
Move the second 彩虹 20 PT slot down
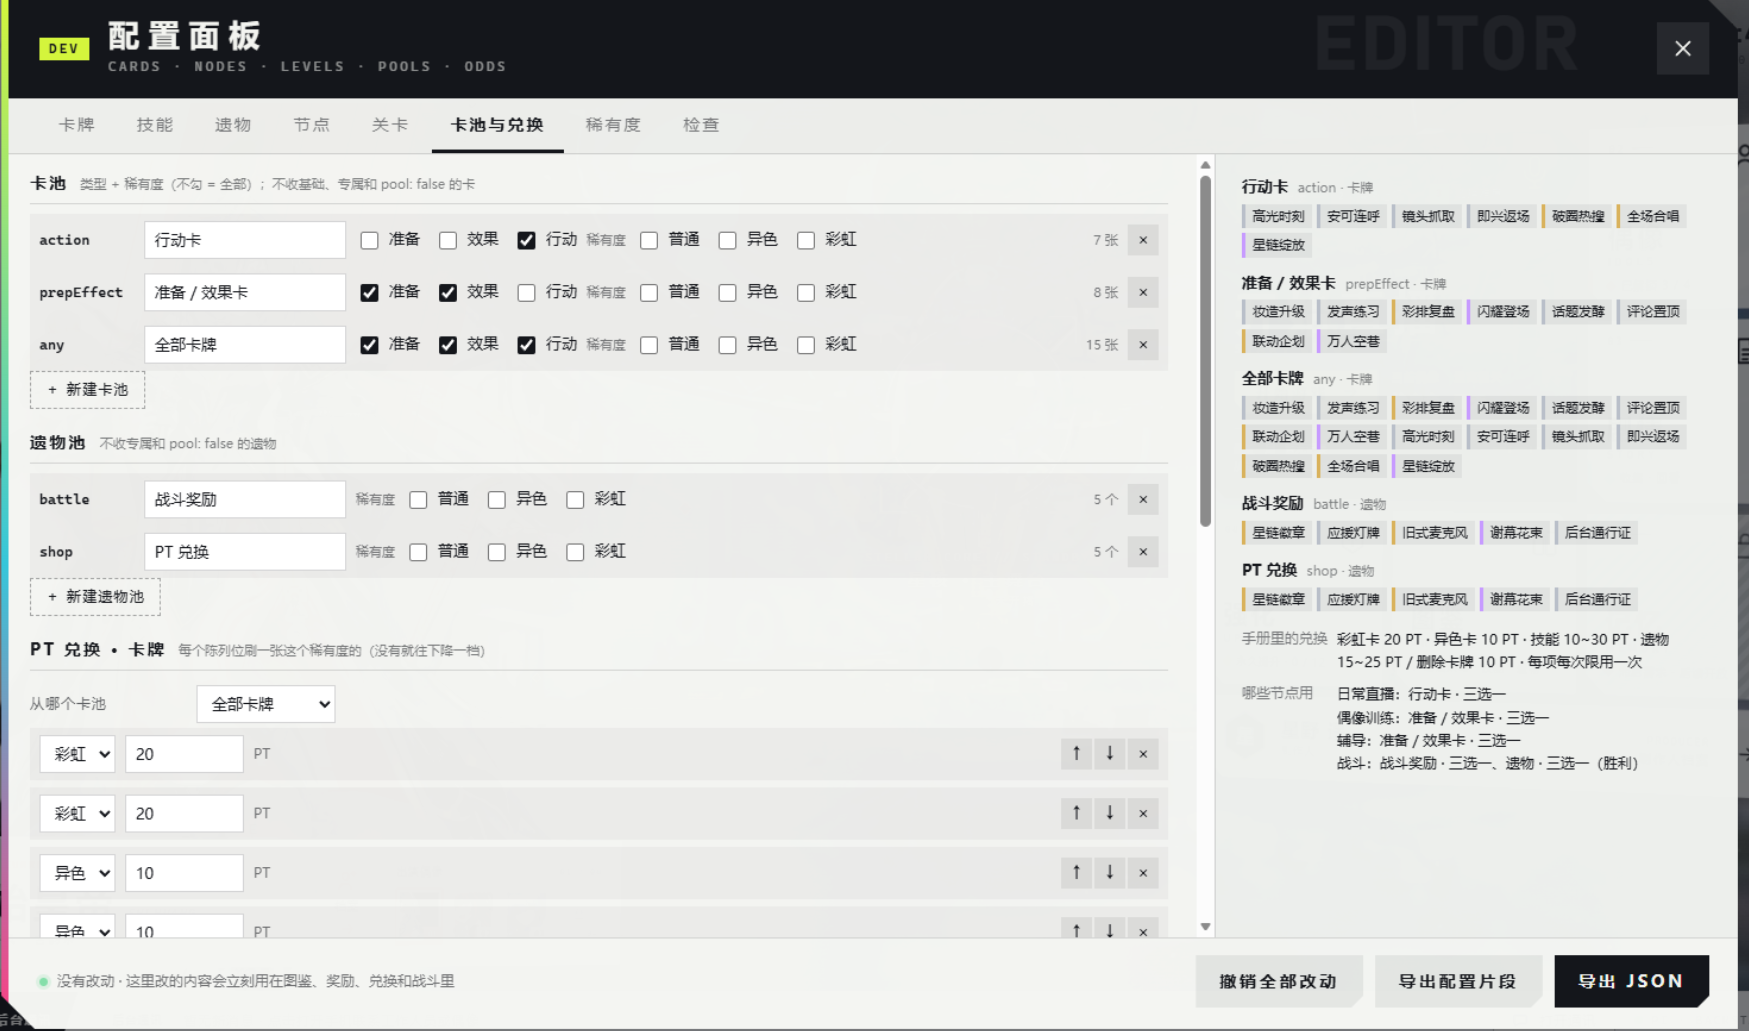click(x=1110, y=813)
